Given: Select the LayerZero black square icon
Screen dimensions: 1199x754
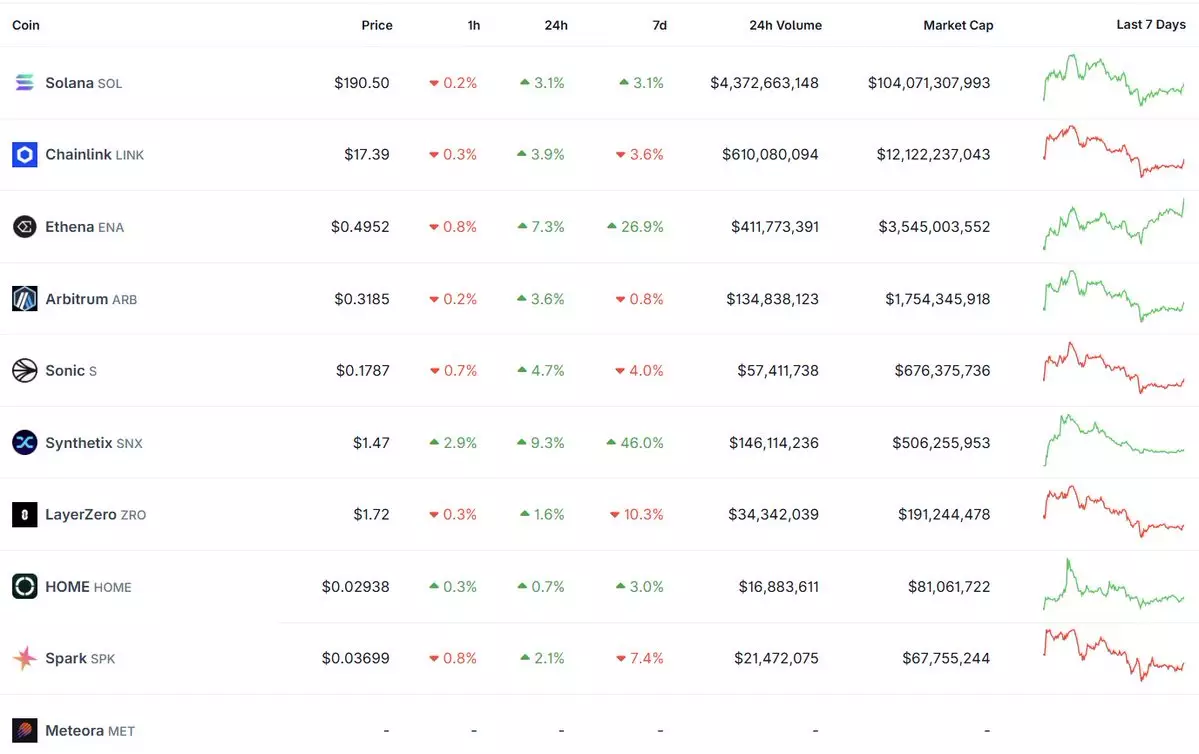Looking at the screenshot, I should click(24, 515).
